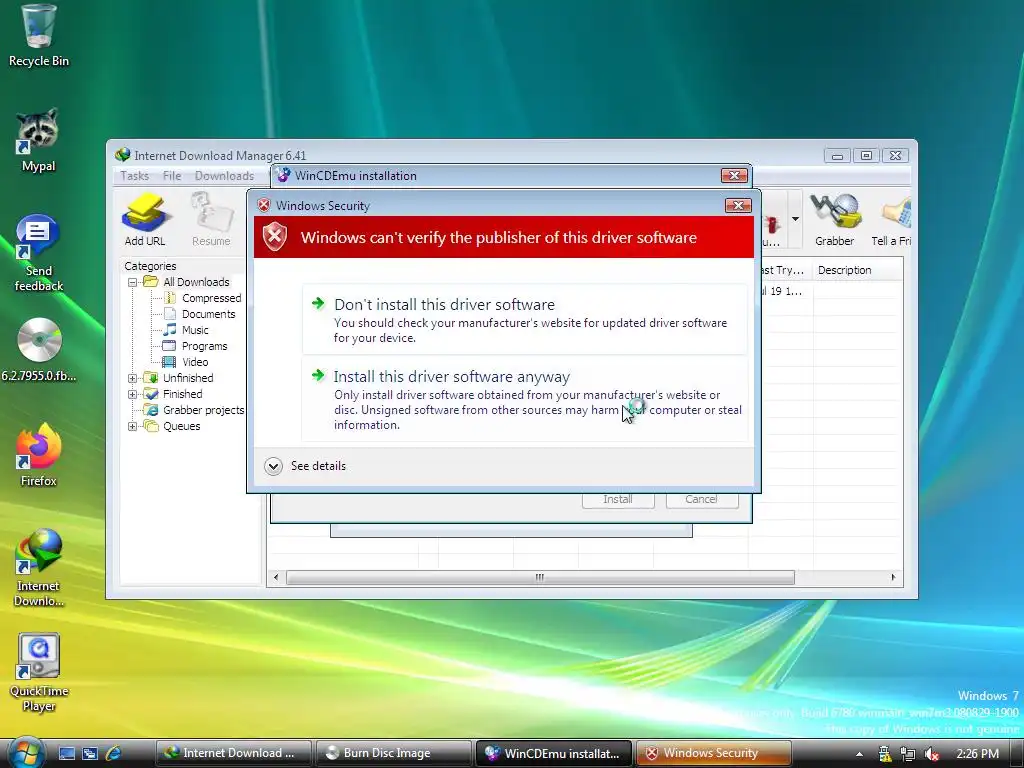
Task: Open the Windows Start orb
Action: pos(25,753)
